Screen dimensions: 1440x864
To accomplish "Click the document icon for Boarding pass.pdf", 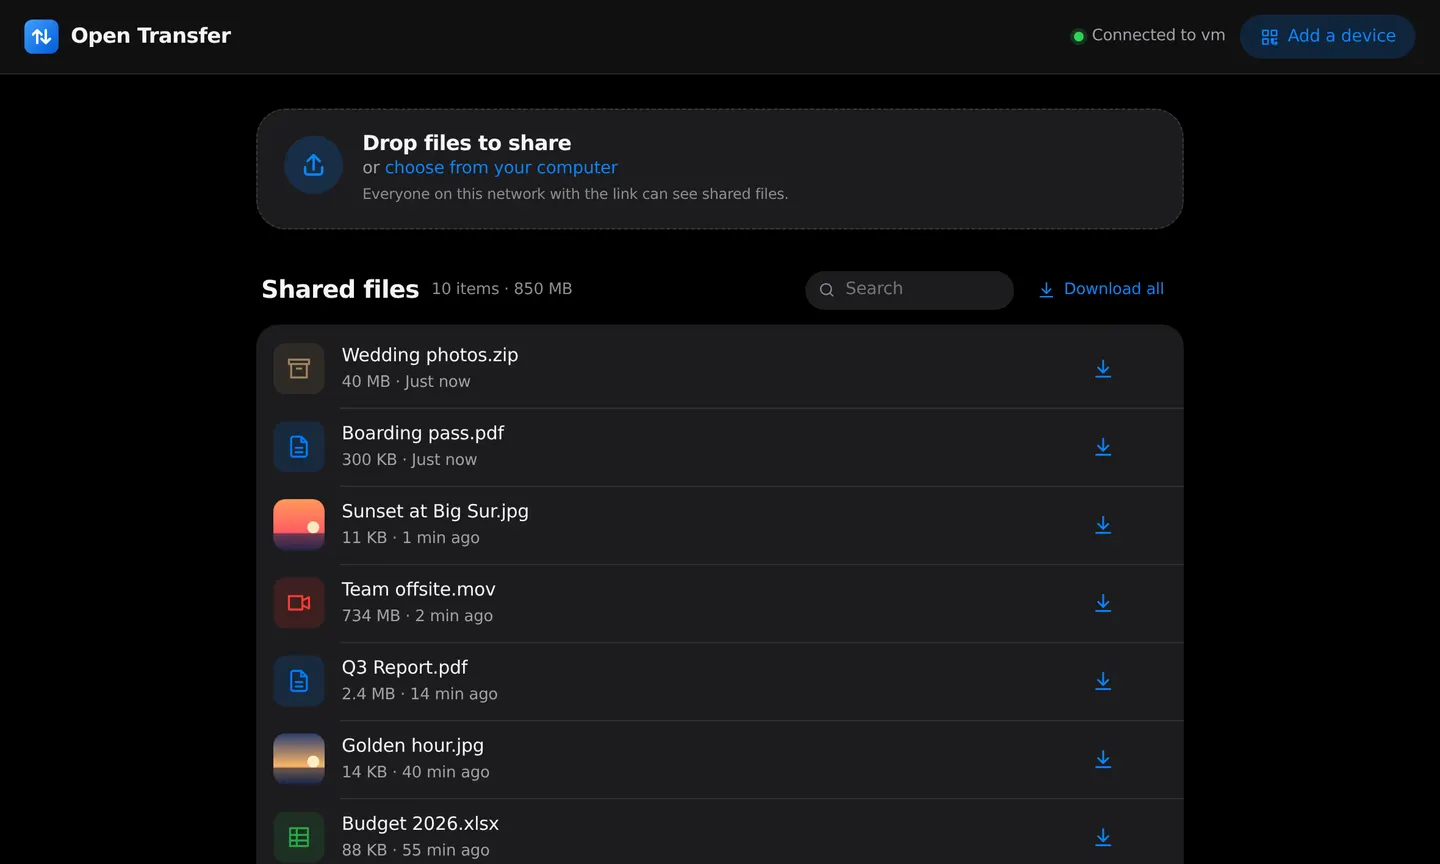I will point(299,447).
